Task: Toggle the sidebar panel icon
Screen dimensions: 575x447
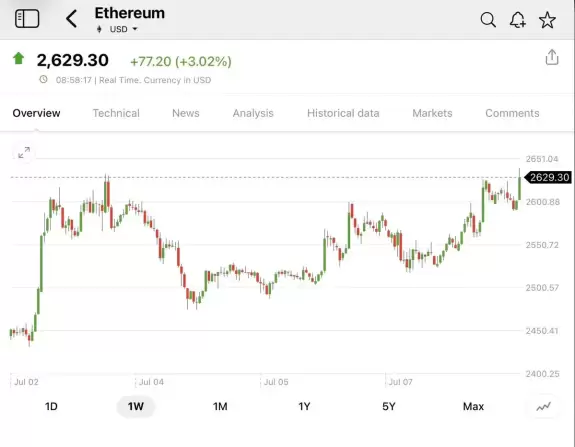Action: (27, 18)
